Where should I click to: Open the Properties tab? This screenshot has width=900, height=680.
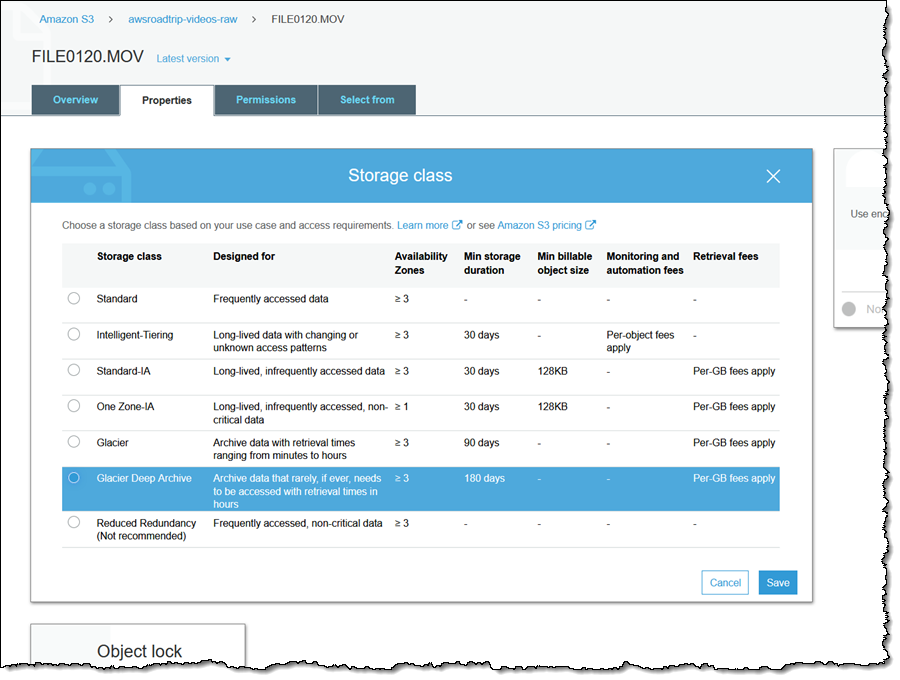pyautogui.click(x=167, y=100)
